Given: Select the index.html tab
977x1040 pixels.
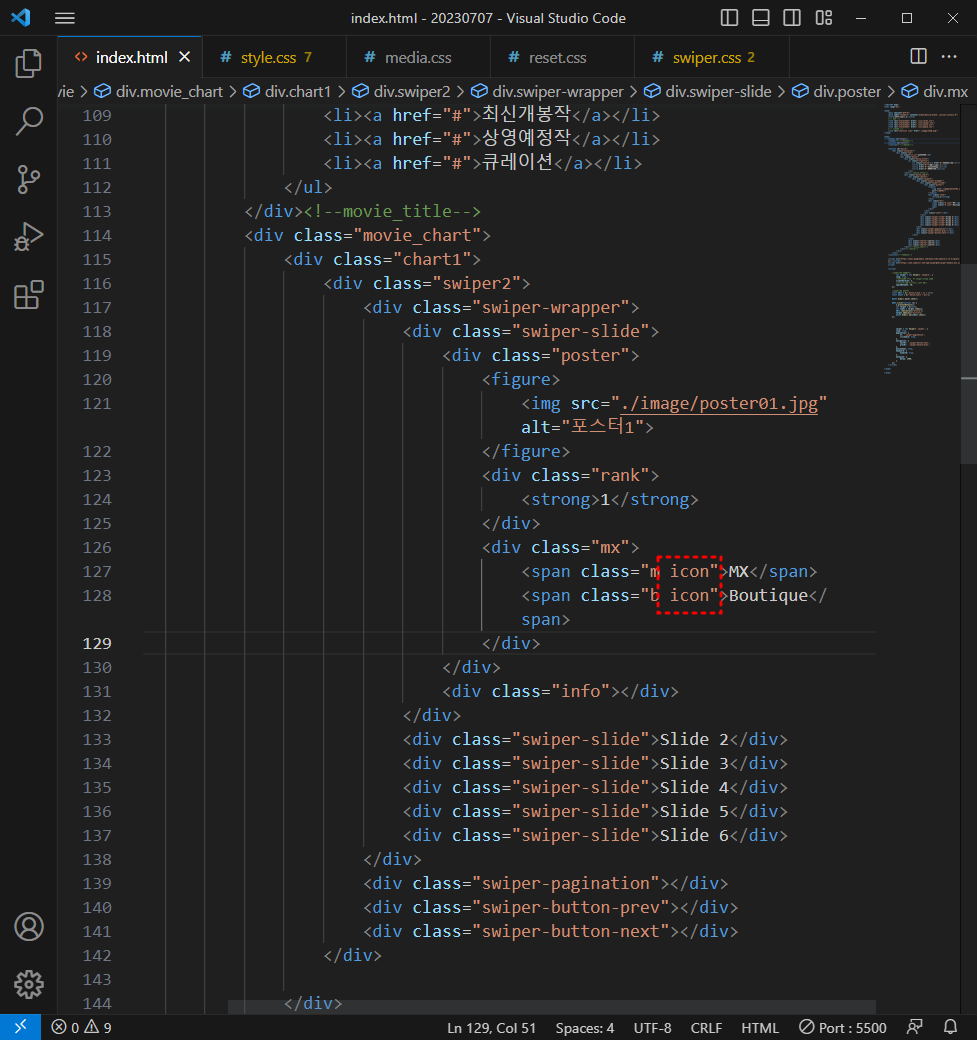Looking at the screenshot, I should [x=131, y=58].
